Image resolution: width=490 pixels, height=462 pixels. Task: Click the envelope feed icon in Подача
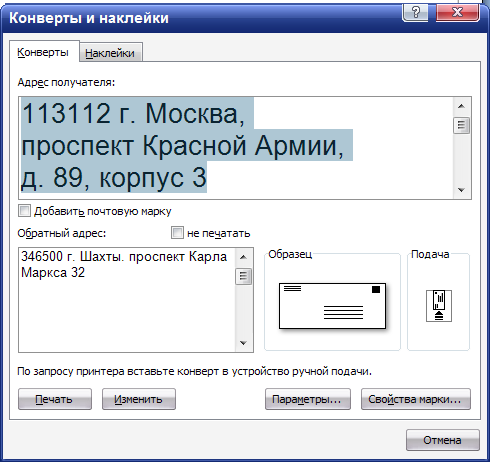click(439, 306)
